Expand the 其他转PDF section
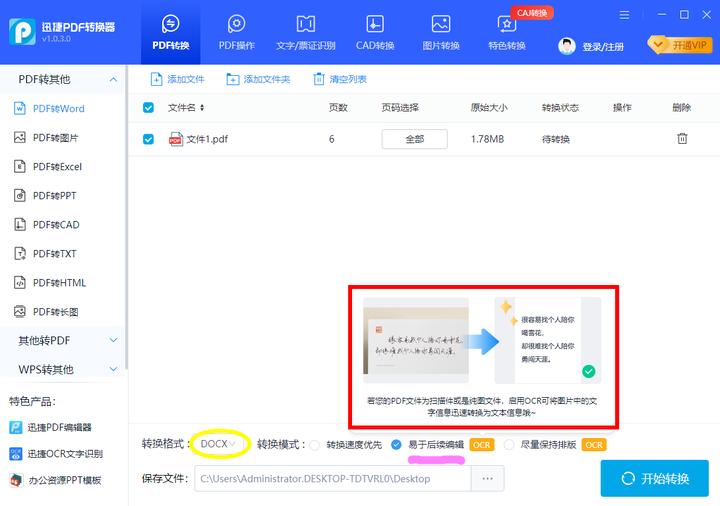Screen dimensions: 720x506 pos(62,340)
